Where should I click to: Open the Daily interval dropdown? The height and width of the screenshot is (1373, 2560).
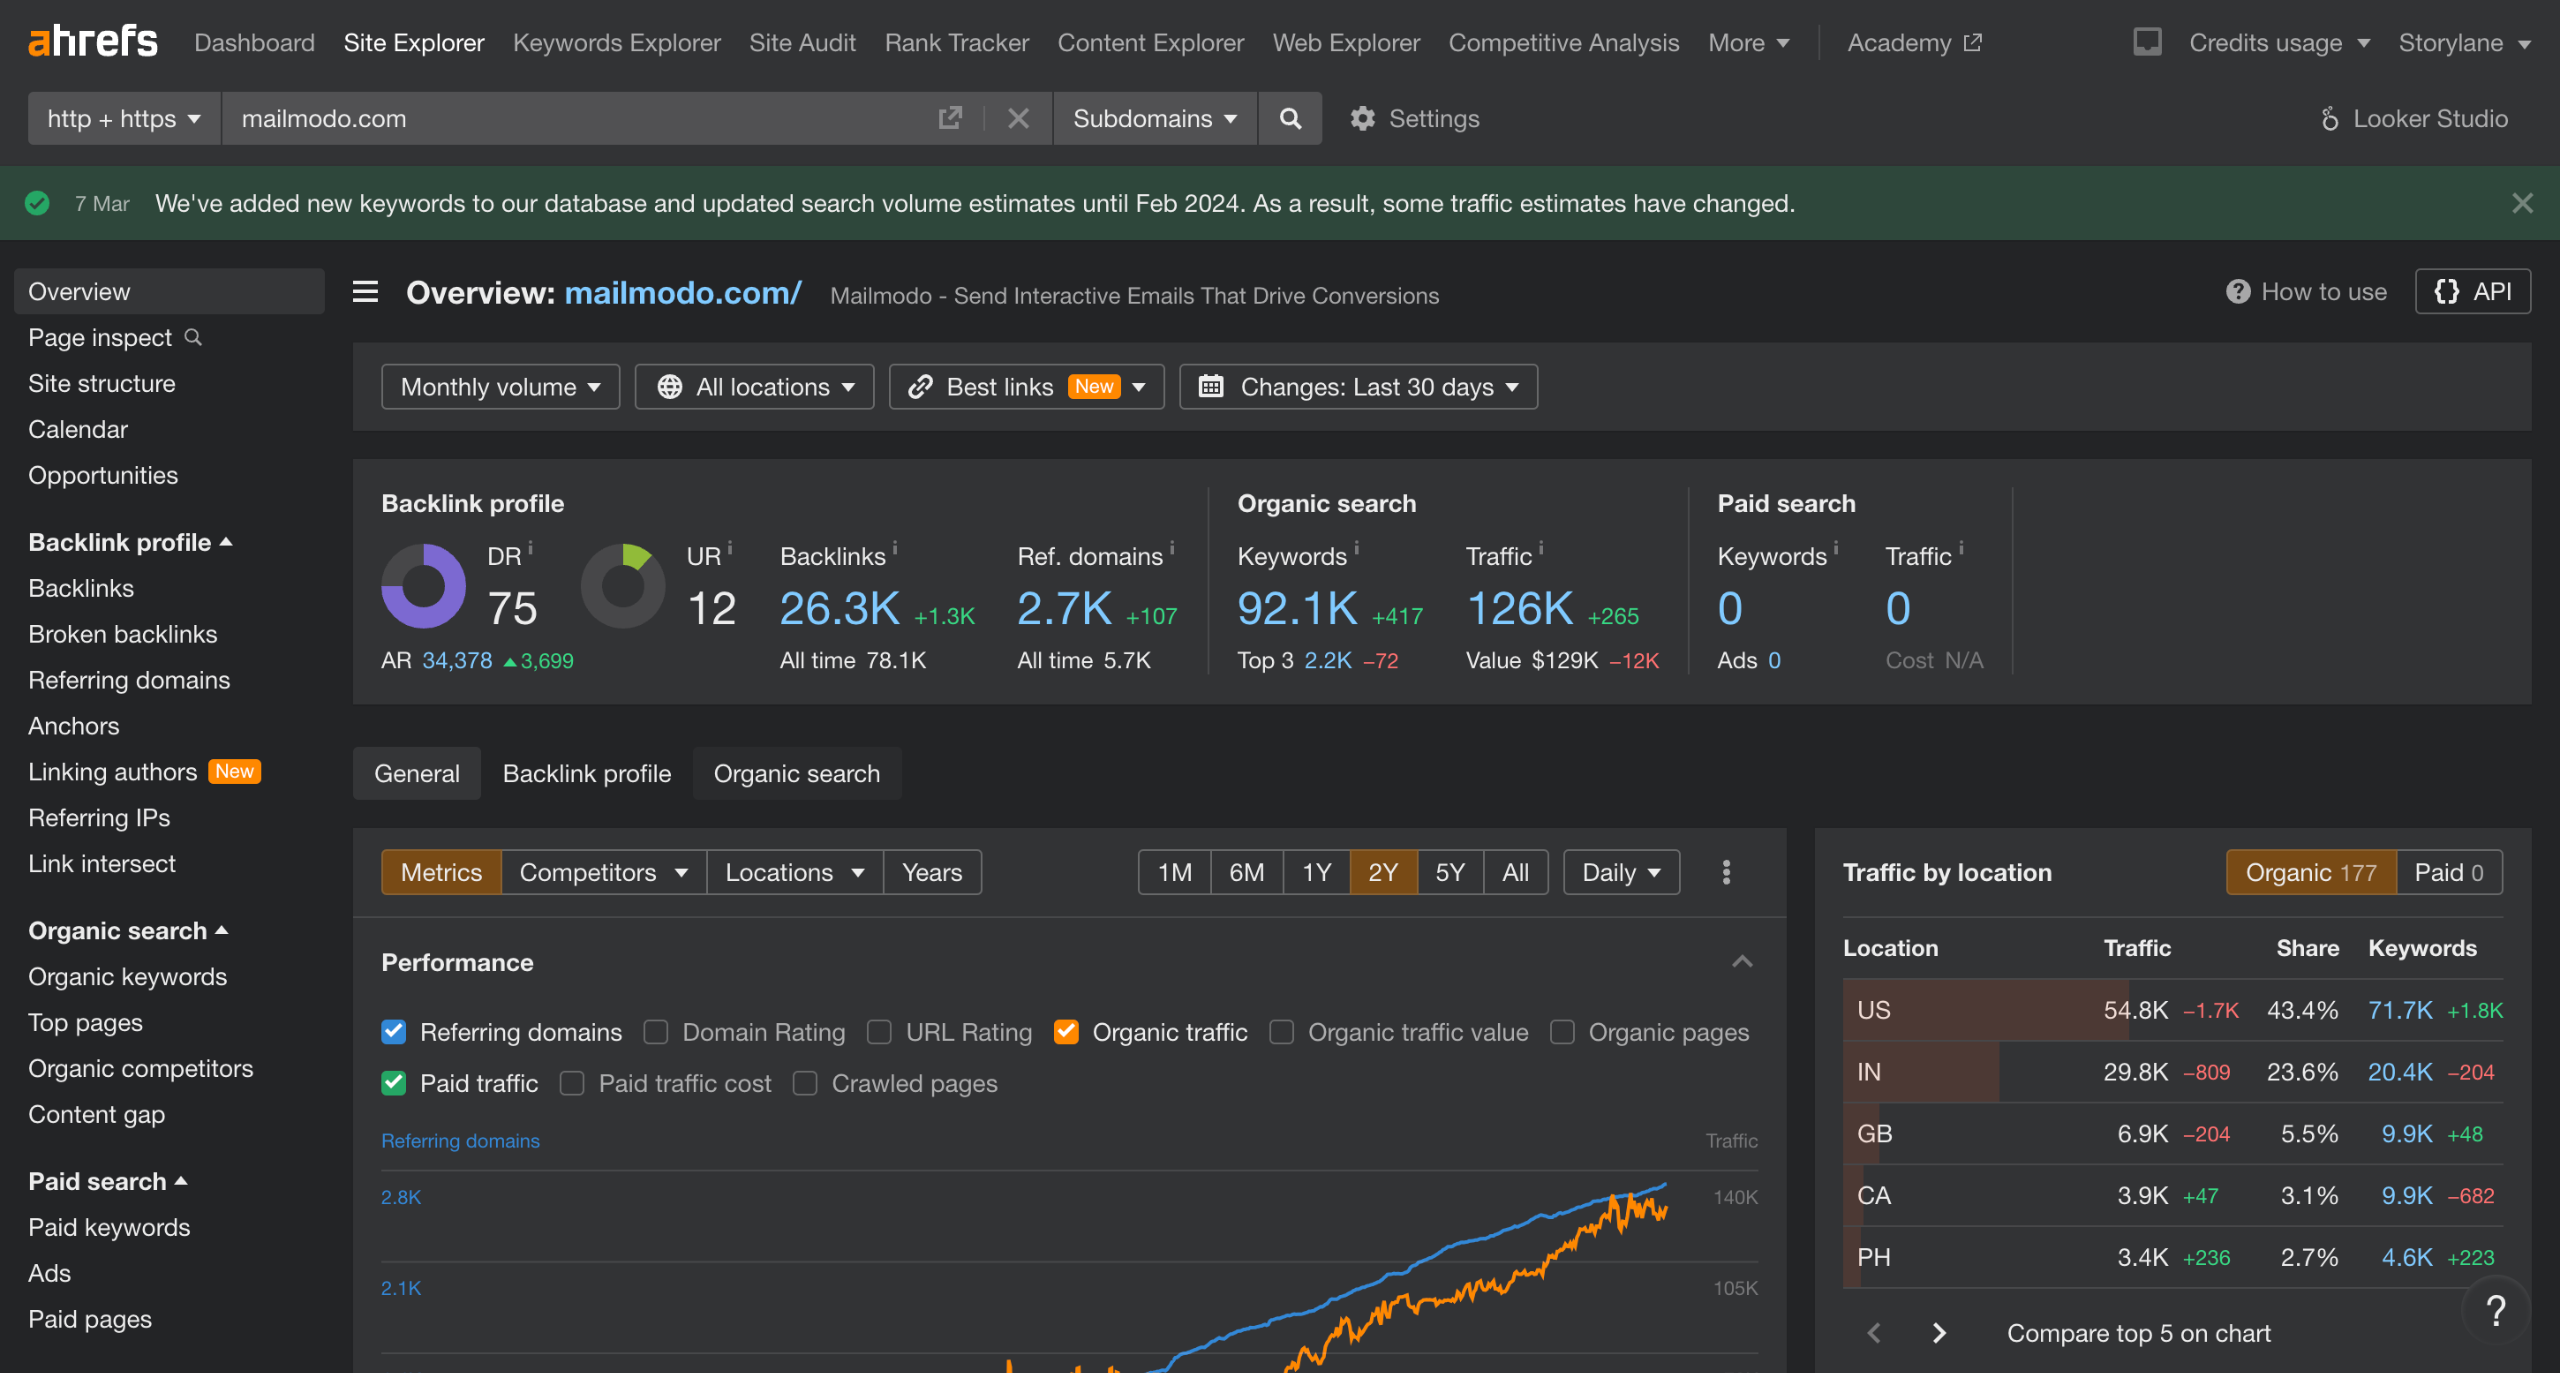(x=1621, y=872)
